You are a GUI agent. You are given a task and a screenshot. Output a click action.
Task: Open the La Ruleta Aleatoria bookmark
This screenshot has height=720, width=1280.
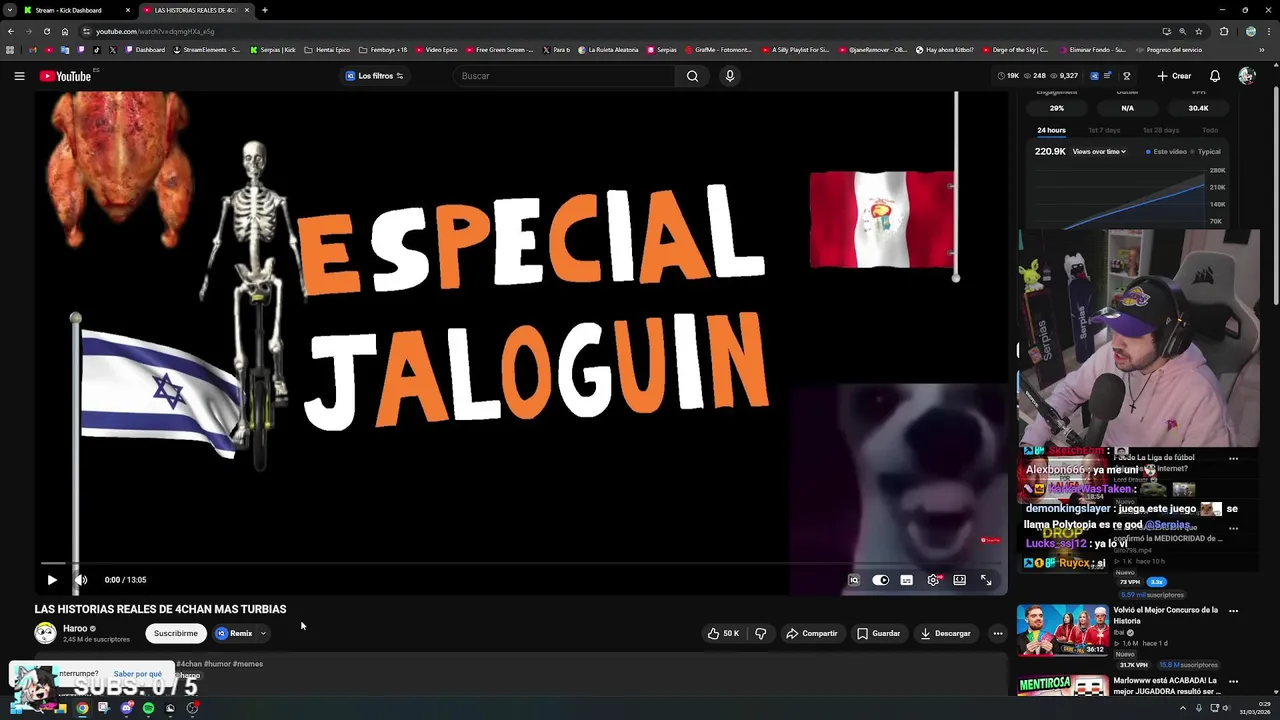607,50
